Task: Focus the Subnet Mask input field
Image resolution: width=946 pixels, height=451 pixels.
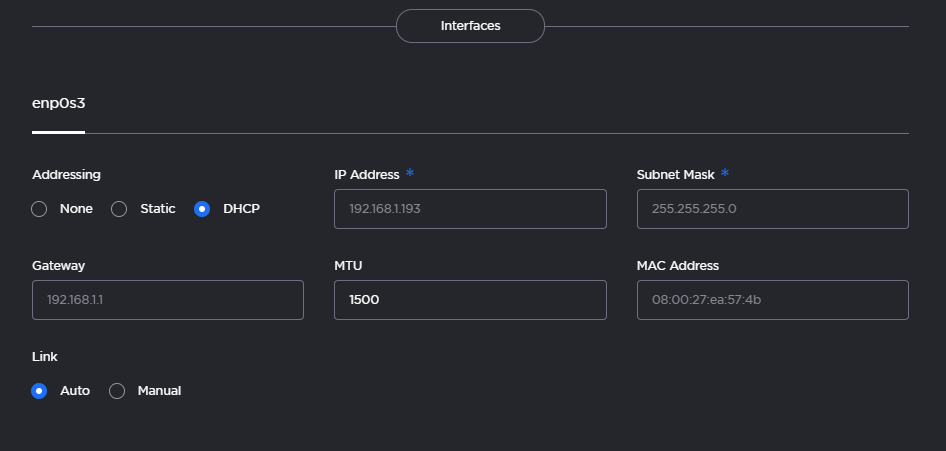Action: click(772, 209)
